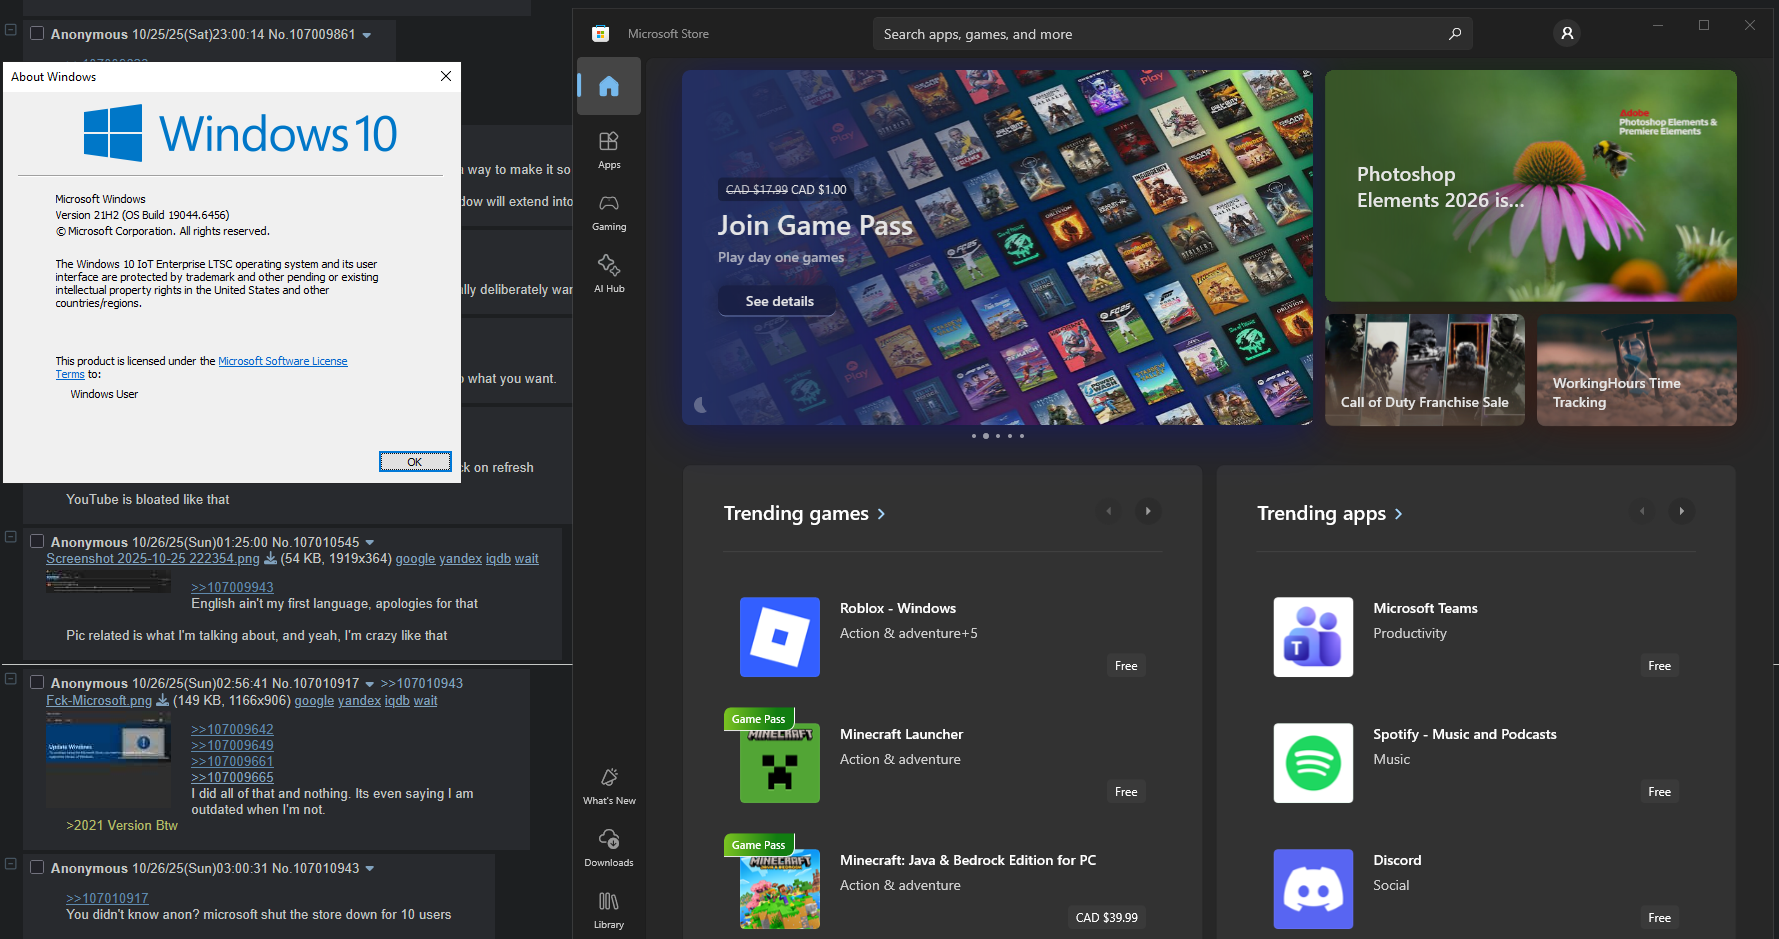Open the Microsoft Teams app icon
This screenshot has height=939, width=1779.
pyautogui.click(x=1313, y=637)
